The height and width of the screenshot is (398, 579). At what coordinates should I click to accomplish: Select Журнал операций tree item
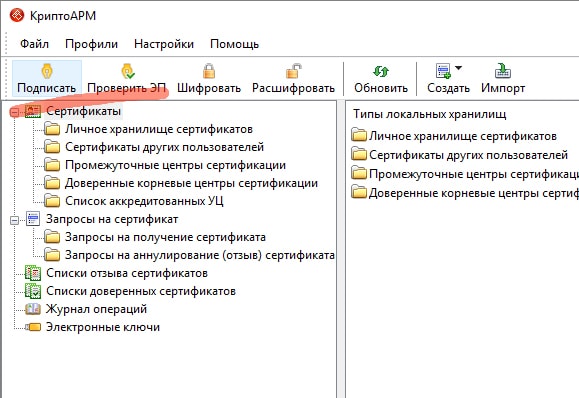pos(96,309)
